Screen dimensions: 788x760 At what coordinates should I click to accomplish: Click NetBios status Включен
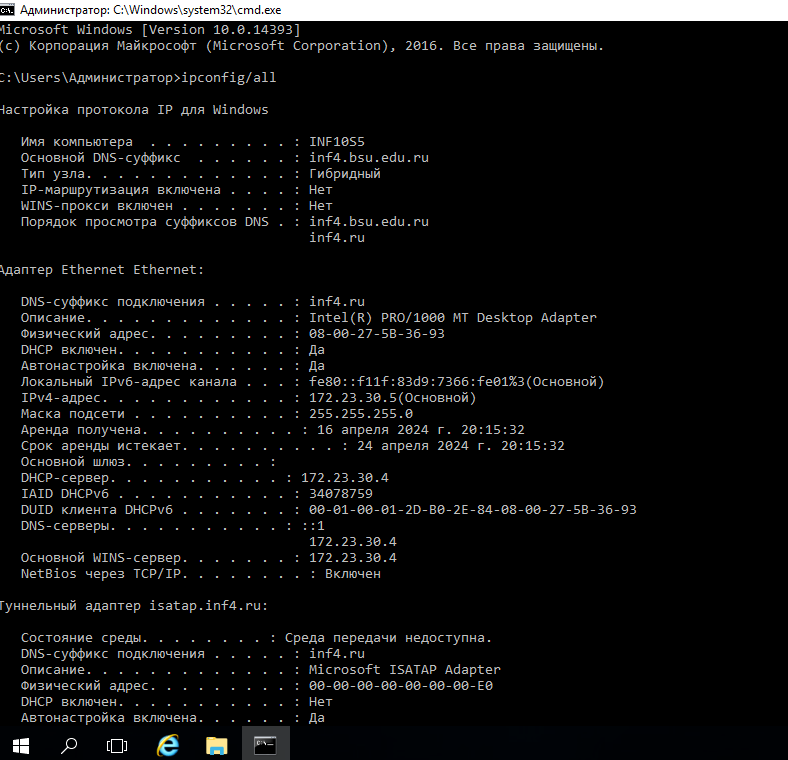coord(353,574)
